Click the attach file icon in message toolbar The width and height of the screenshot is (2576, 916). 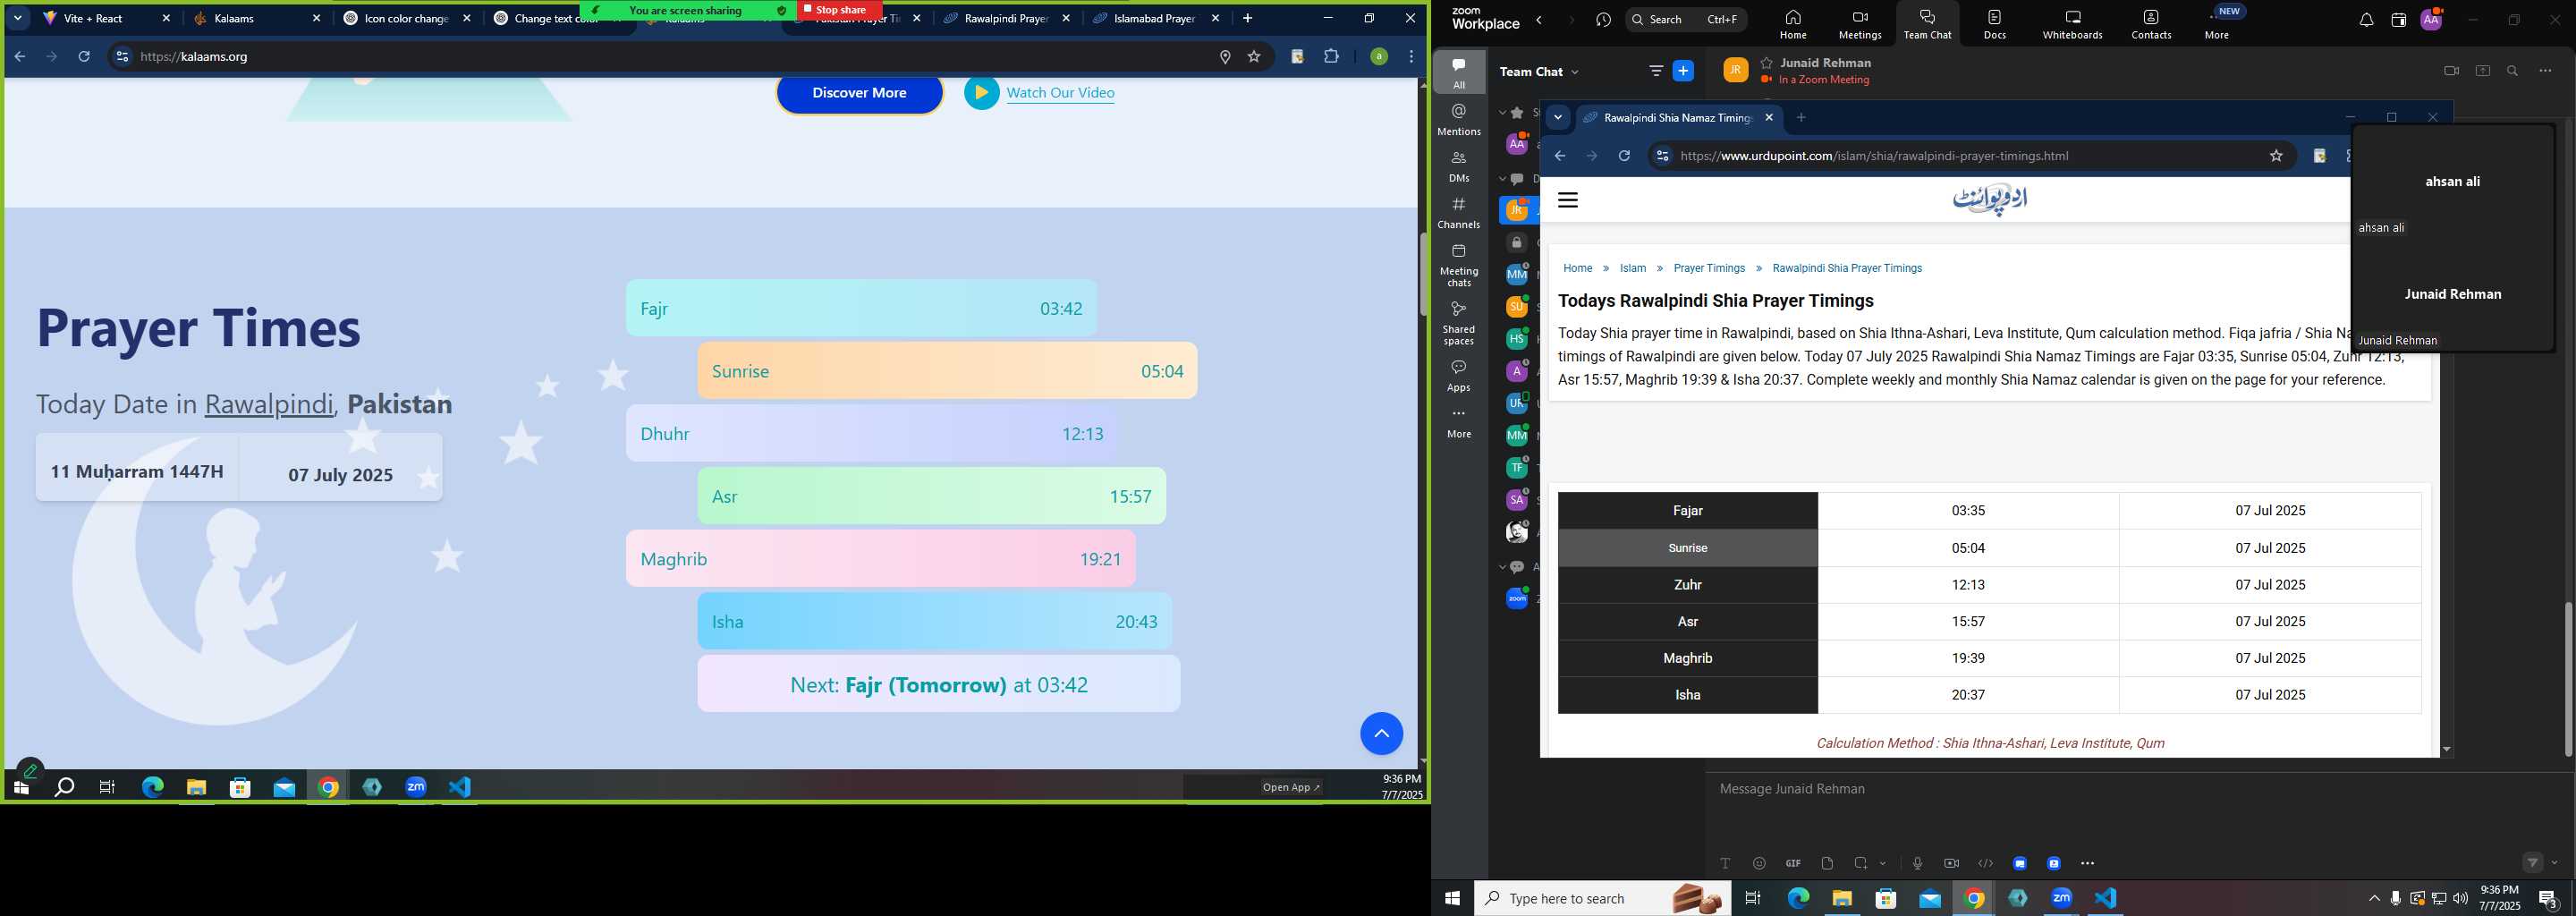pyautogui.click(x=1827, y=863)
